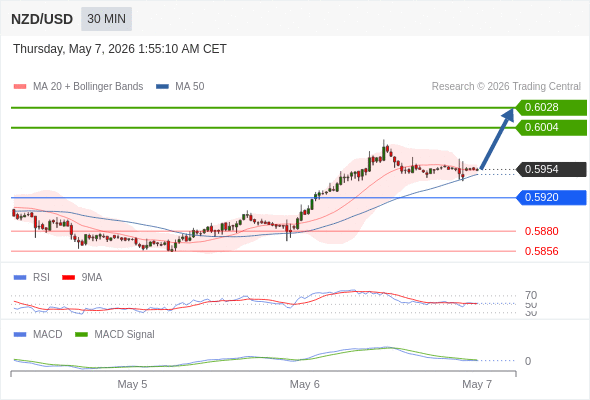This screenshot has height=400, width=590.
Task: Click the black 0.5954 current price tag
Action: click(x=551, y=169)
